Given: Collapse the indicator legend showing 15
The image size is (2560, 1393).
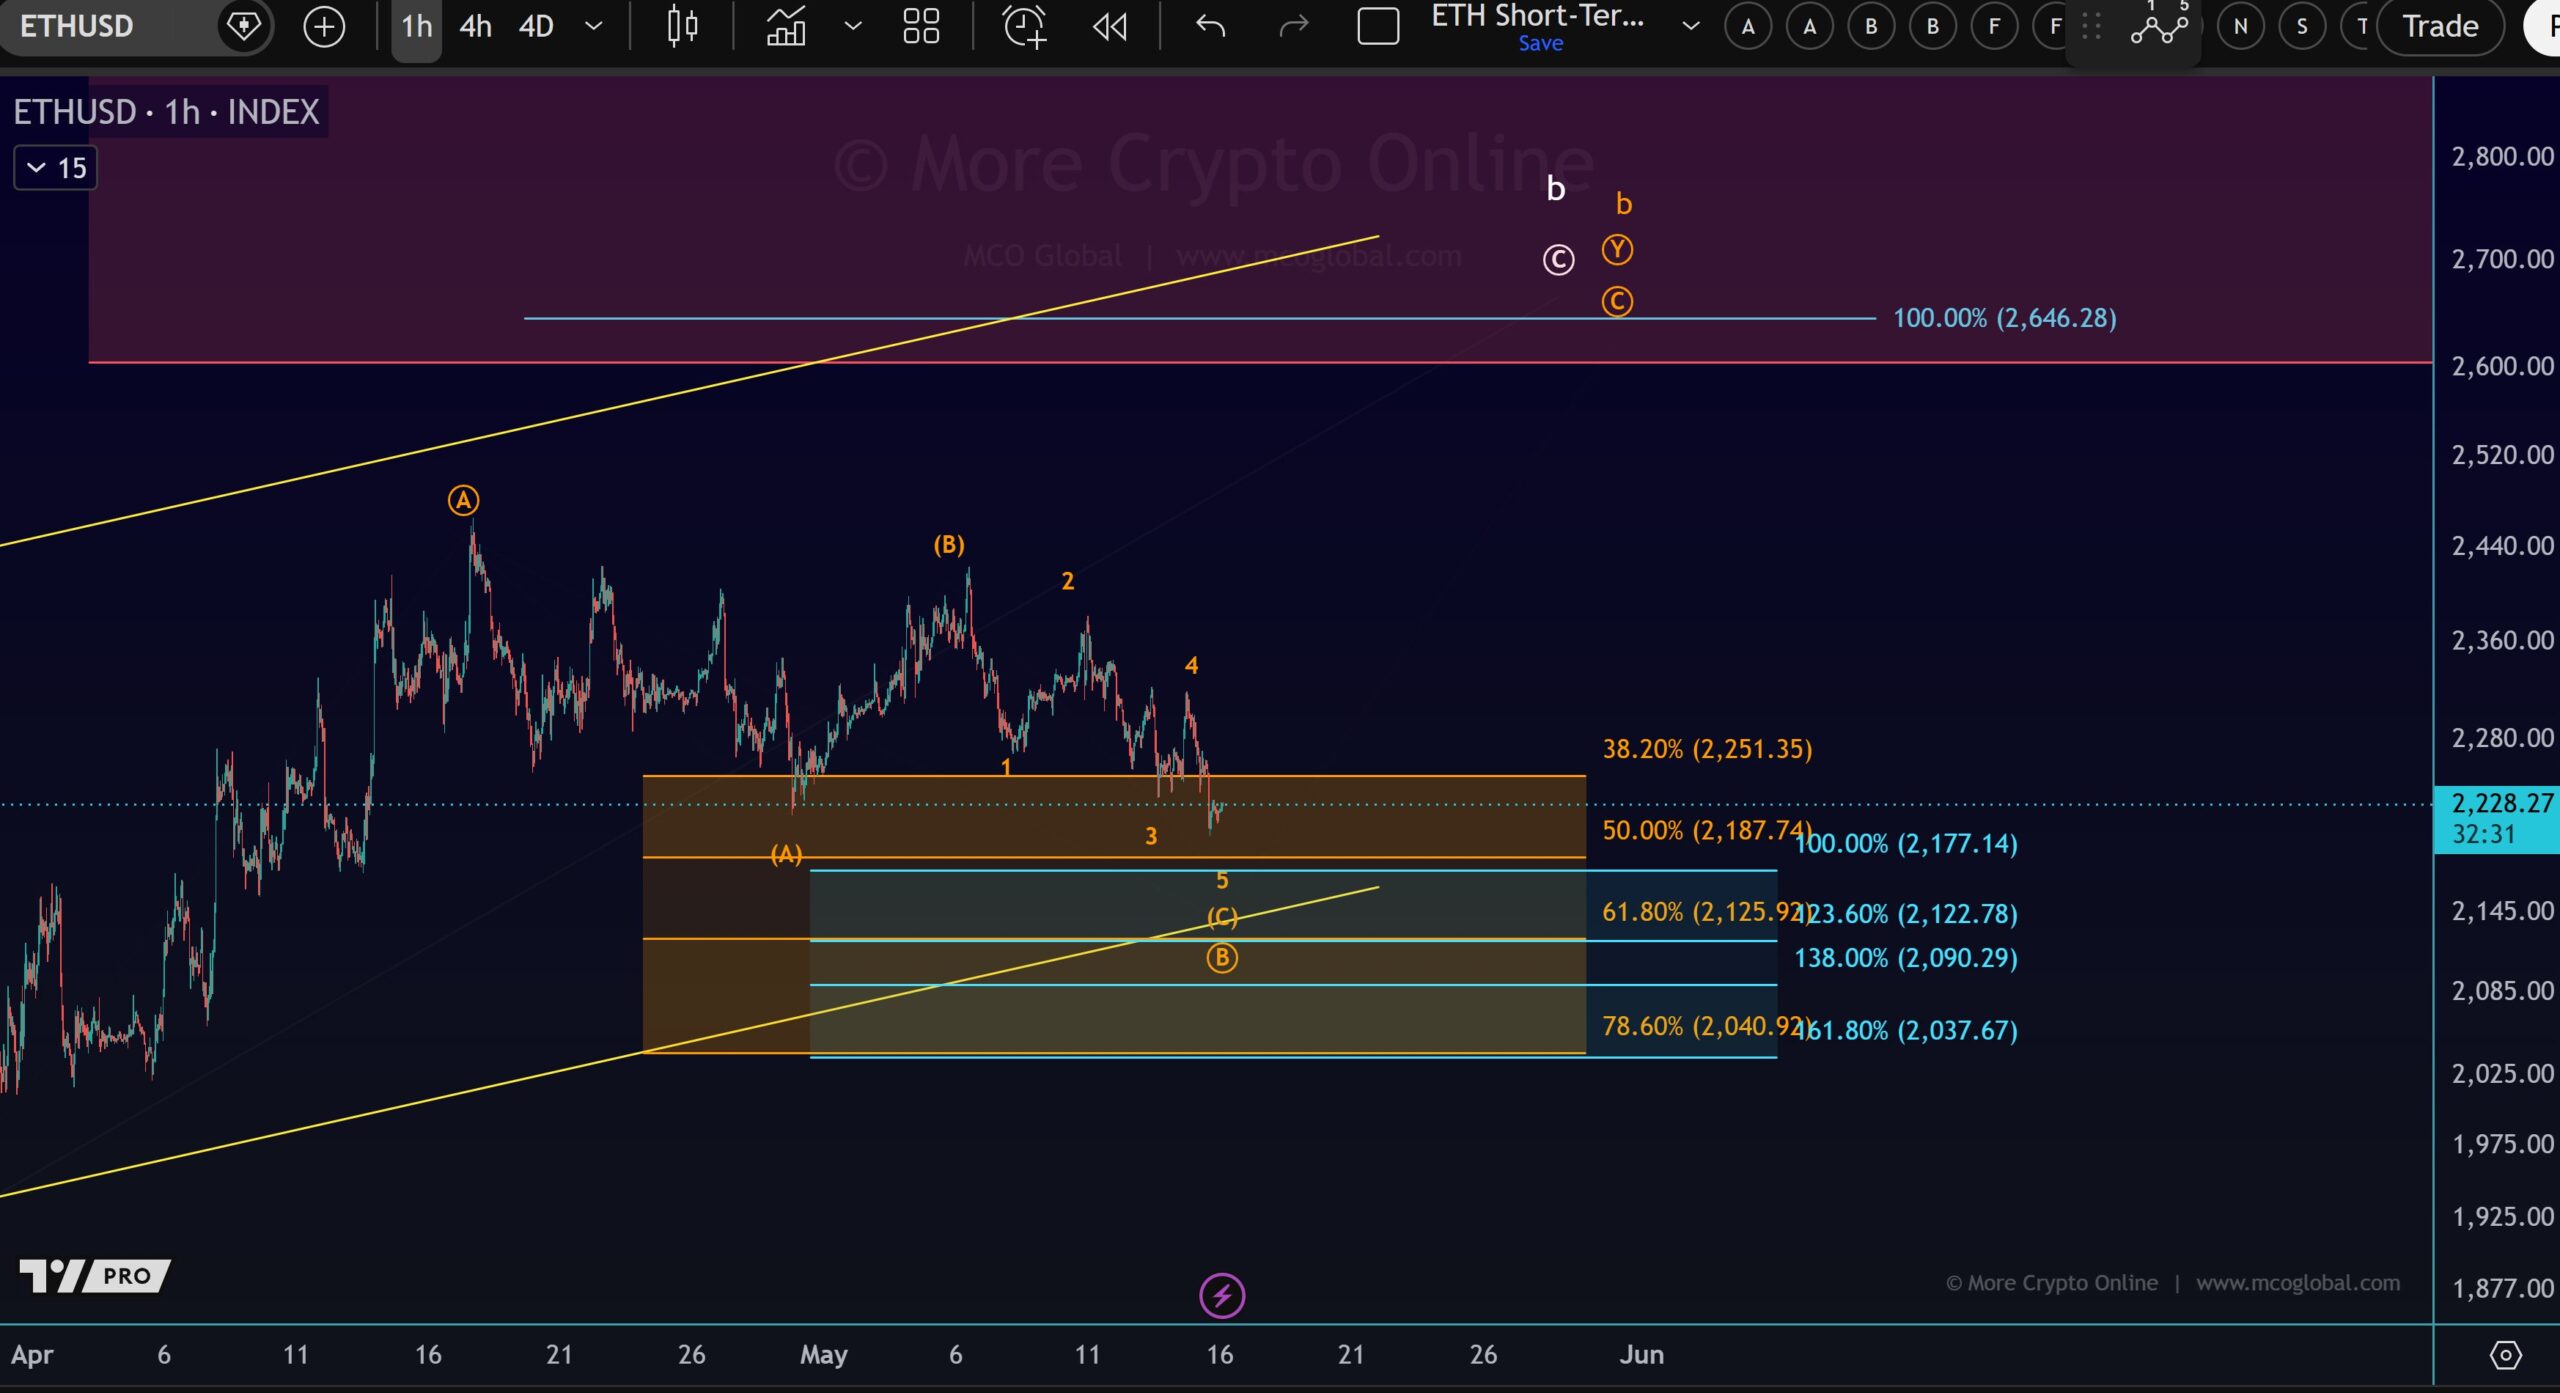Looking at the screenshot, I should (56, 168).
